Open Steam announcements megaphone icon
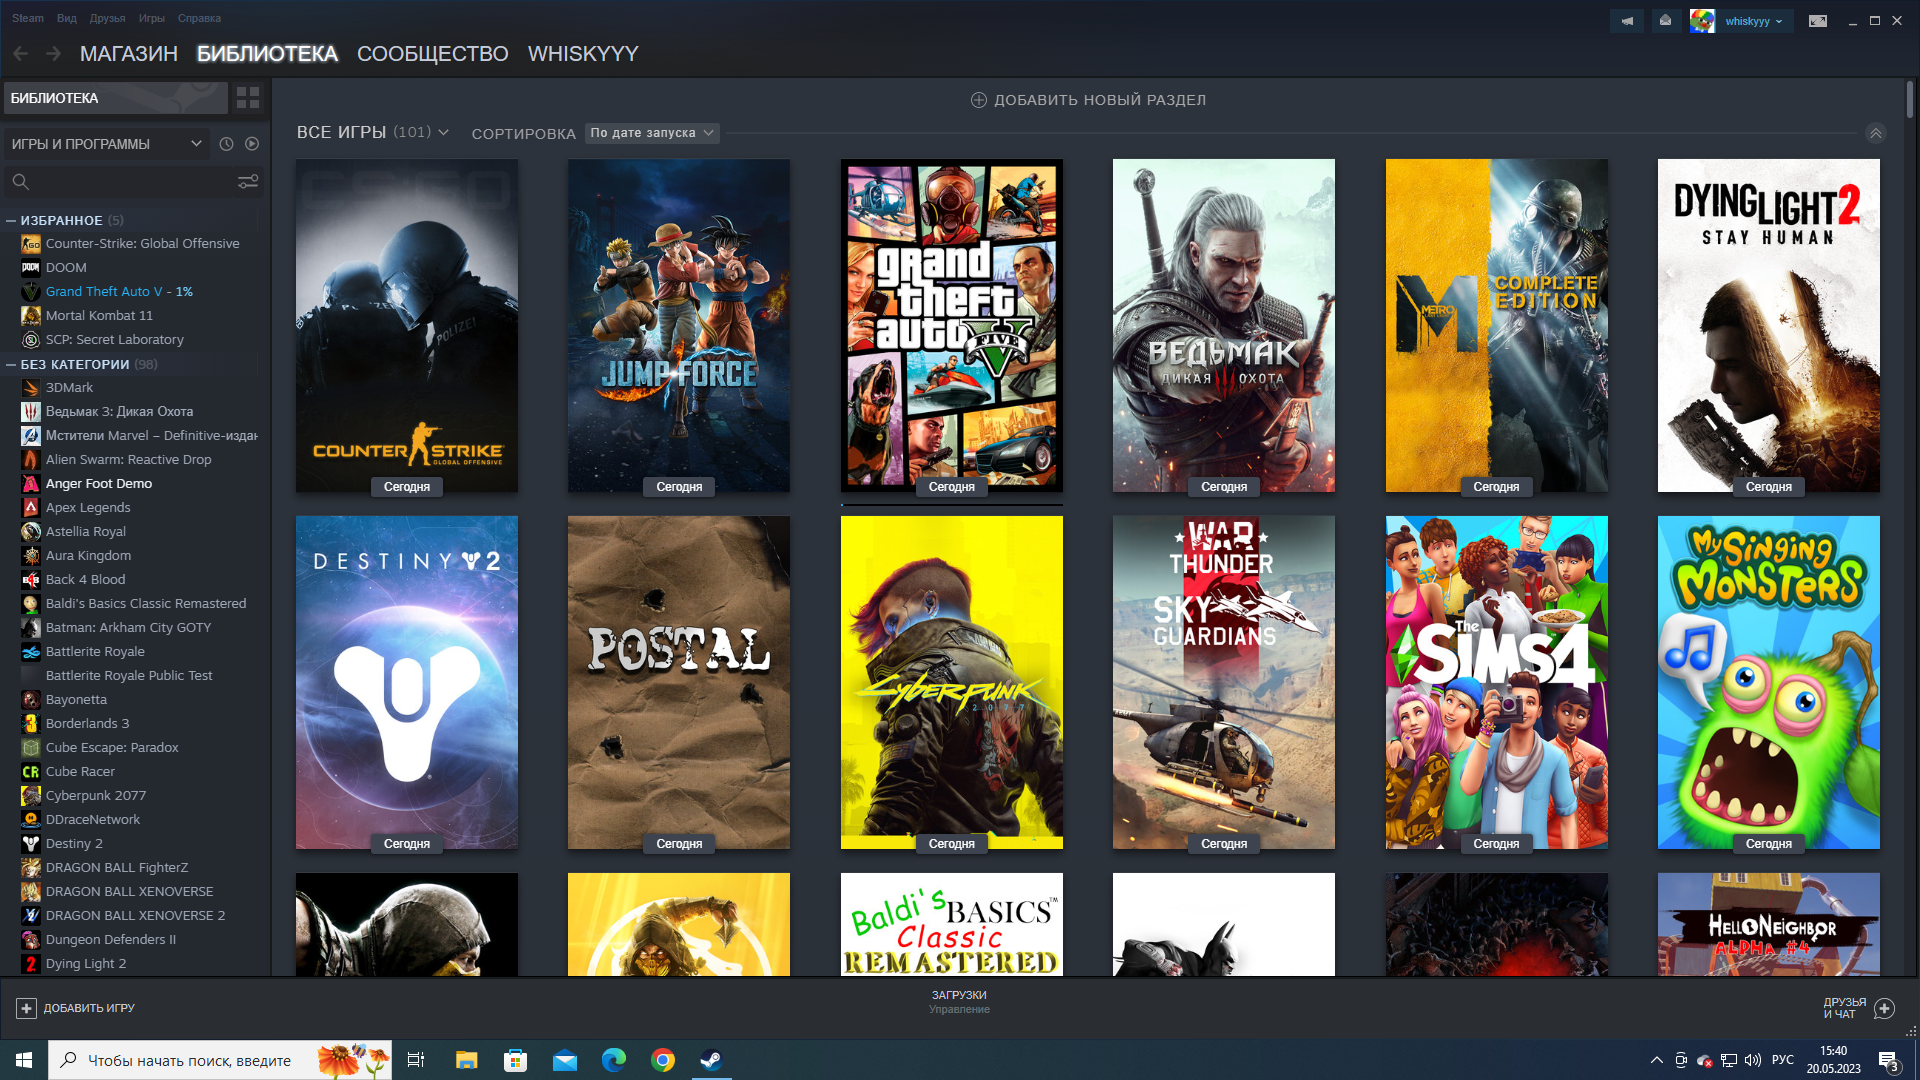The height and width of the screenshot is (1080, 1920). pos(1627,21)
